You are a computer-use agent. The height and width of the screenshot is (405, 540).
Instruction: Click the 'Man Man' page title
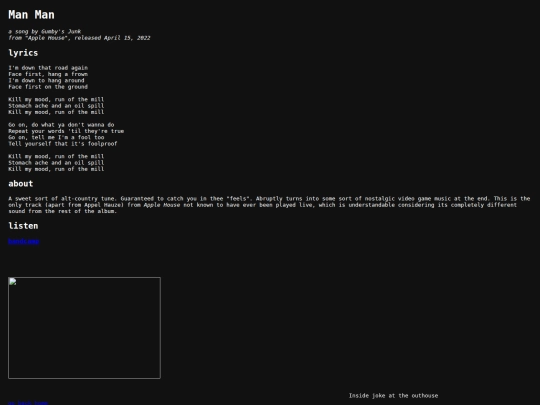31,15
